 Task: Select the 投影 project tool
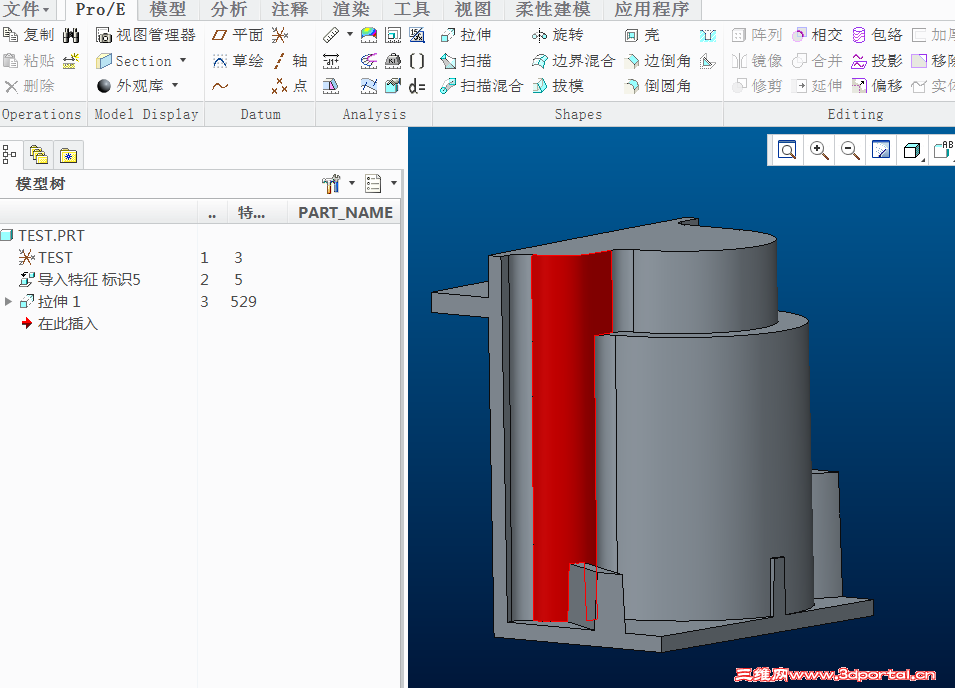coord(878,61)
